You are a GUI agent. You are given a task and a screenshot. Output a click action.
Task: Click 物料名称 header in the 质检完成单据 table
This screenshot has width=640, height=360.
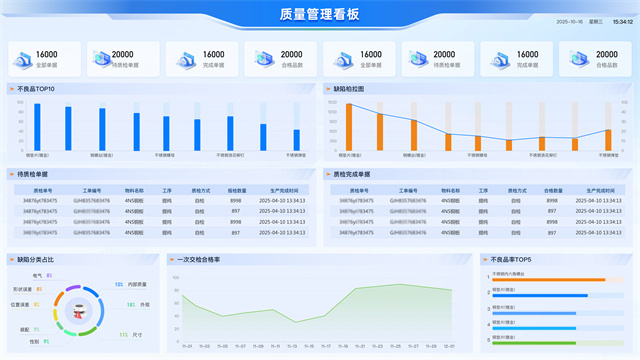[x=450, y=191]
